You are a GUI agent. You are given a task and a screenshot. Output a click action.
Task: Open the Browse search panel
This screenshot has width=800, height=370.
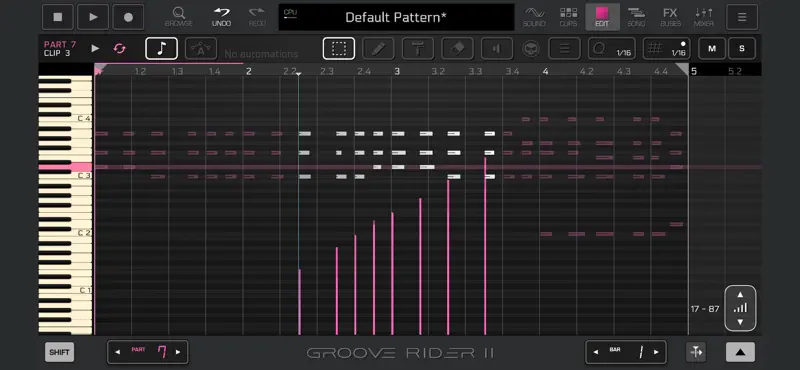(x=179, y=17)
